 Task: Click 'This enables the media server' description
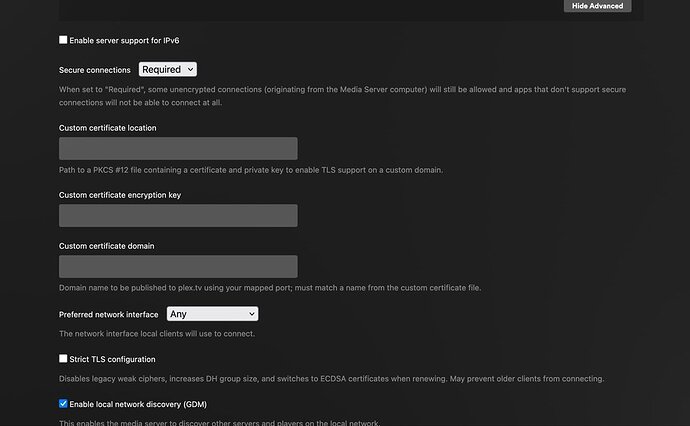219,422
